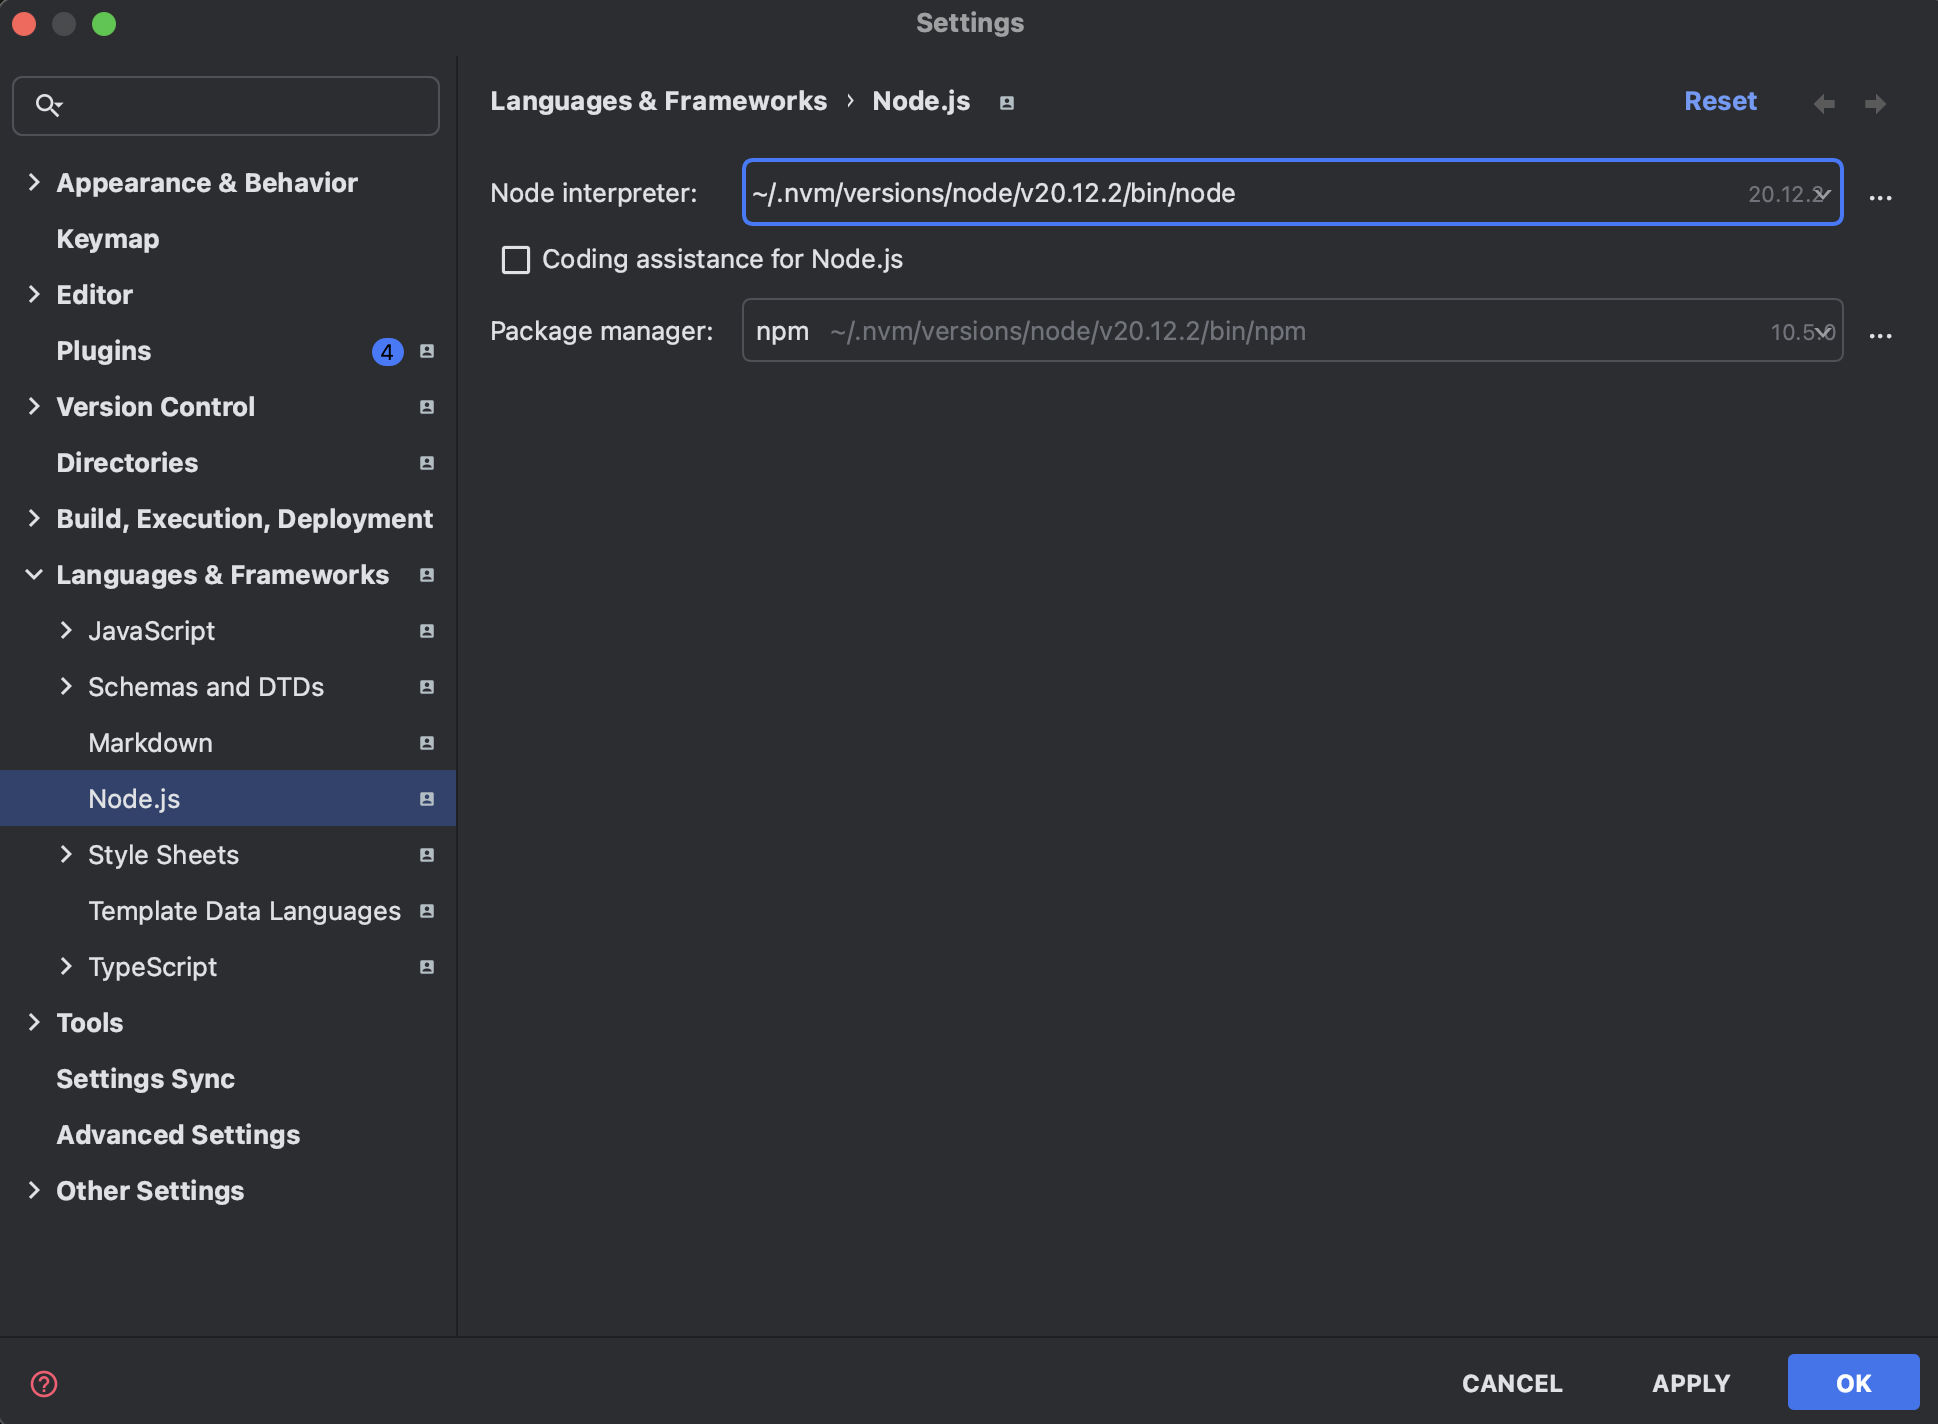Click project-level icon on Plugins row
This screenshot has width=1938, height=1424.
[427, 351]
